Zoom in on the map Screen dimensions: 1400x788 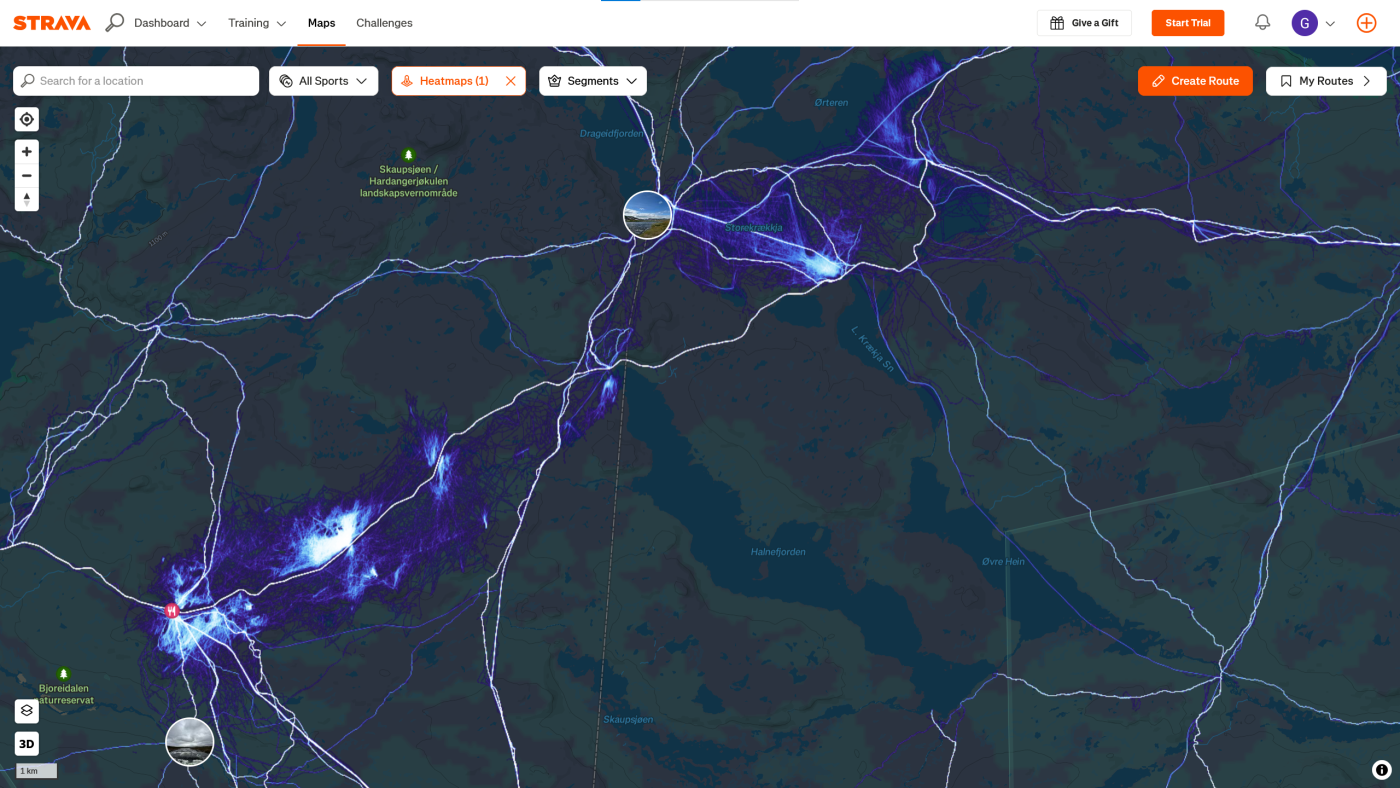(27, 152)
